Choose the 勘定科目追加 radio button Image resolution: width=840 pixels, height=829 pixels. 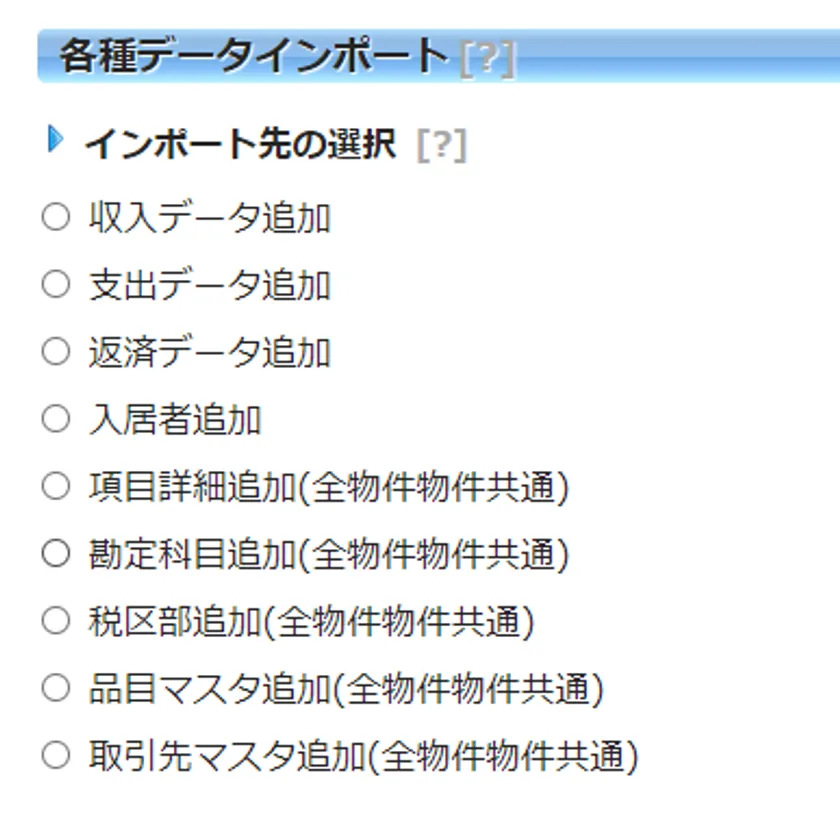(56, 553)
